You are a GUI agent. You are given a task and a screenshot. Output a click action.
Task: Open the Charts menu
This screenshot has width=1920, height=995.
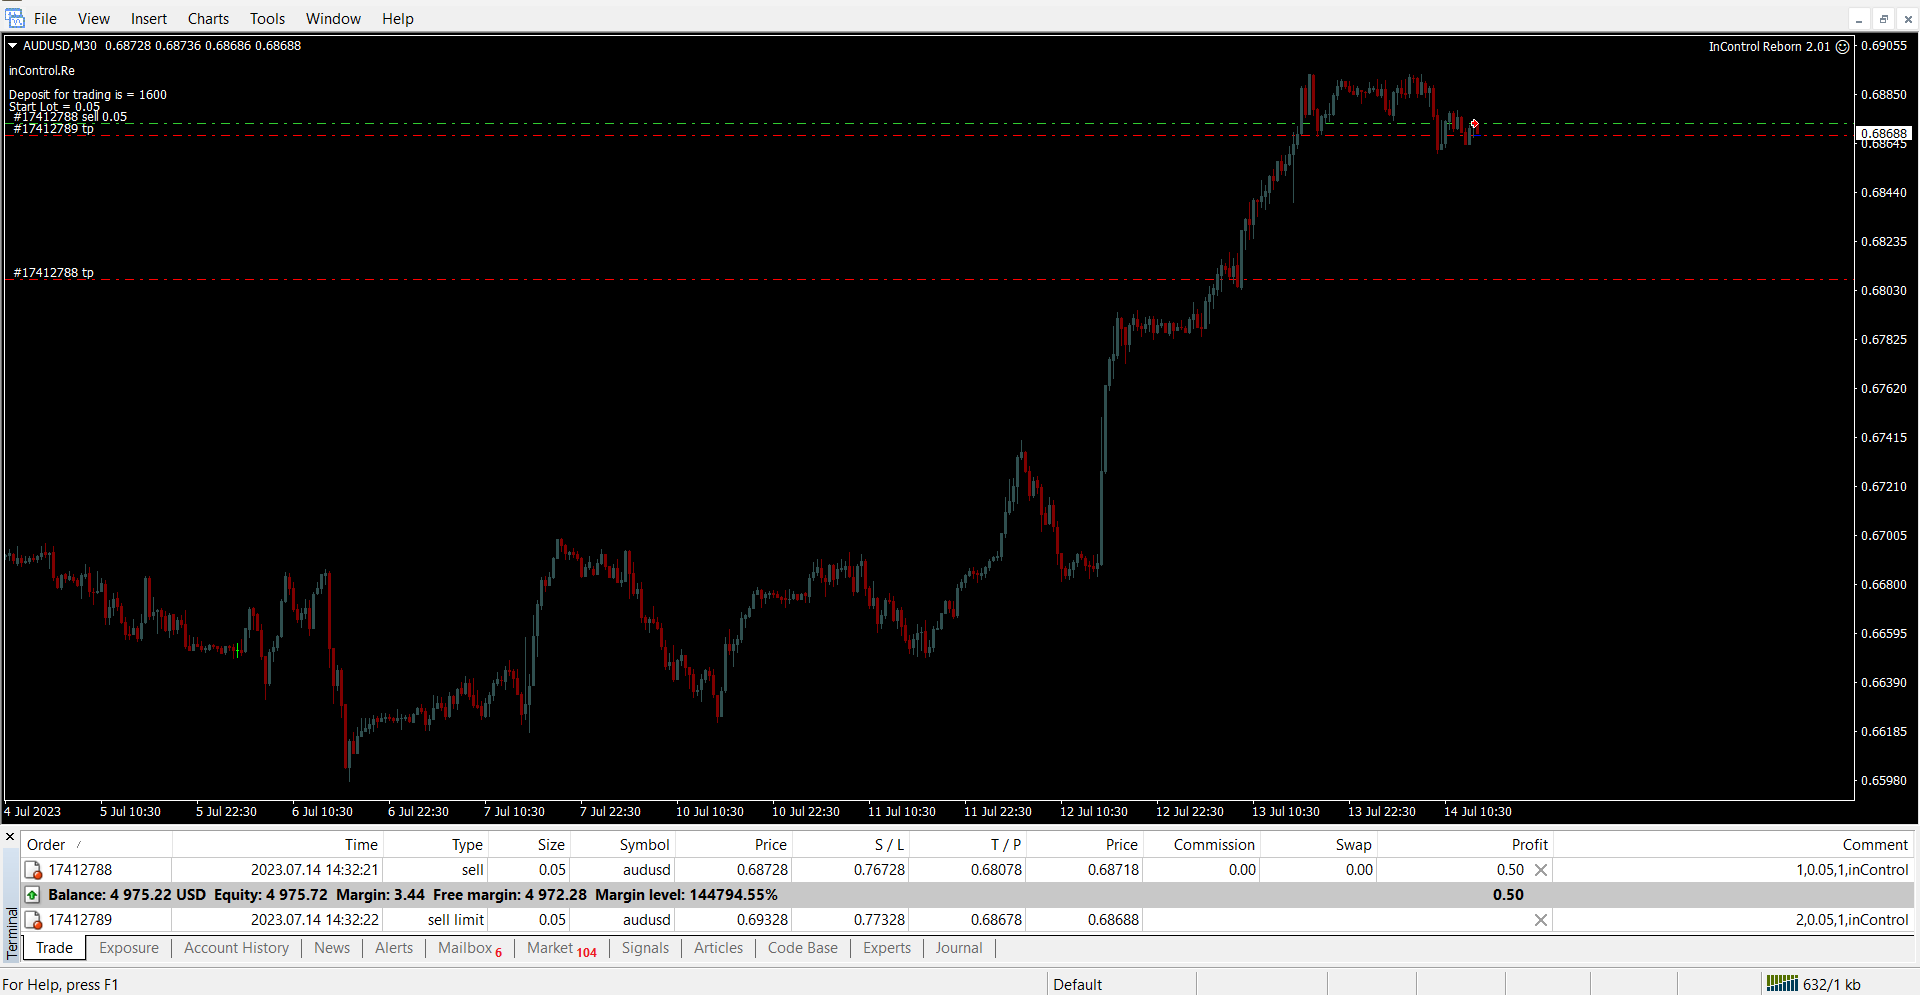[208, 19]
